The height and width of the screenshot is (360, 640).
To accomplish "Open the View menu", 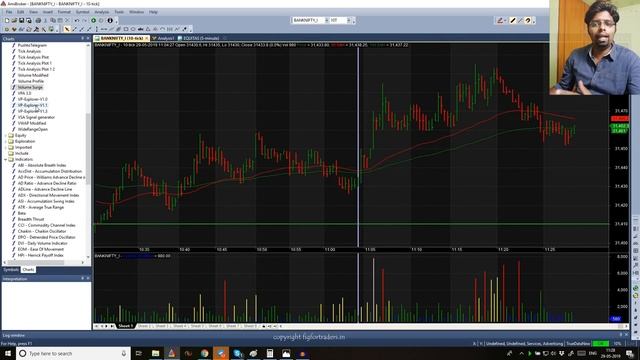I will coord(33,12).
